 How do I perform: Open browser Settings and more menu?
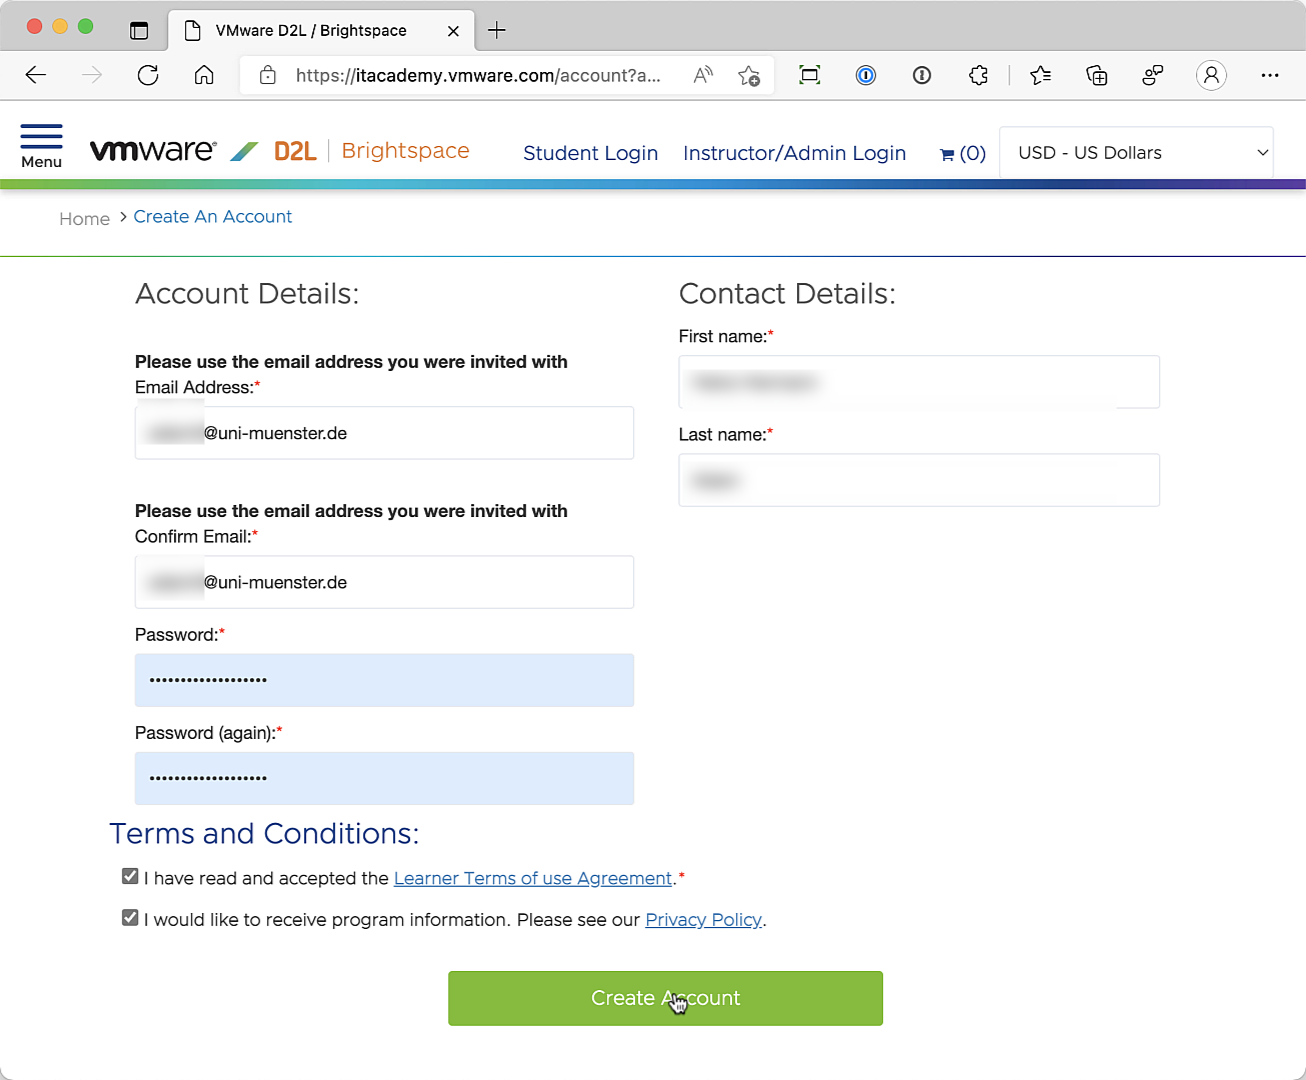point(1269,75)
